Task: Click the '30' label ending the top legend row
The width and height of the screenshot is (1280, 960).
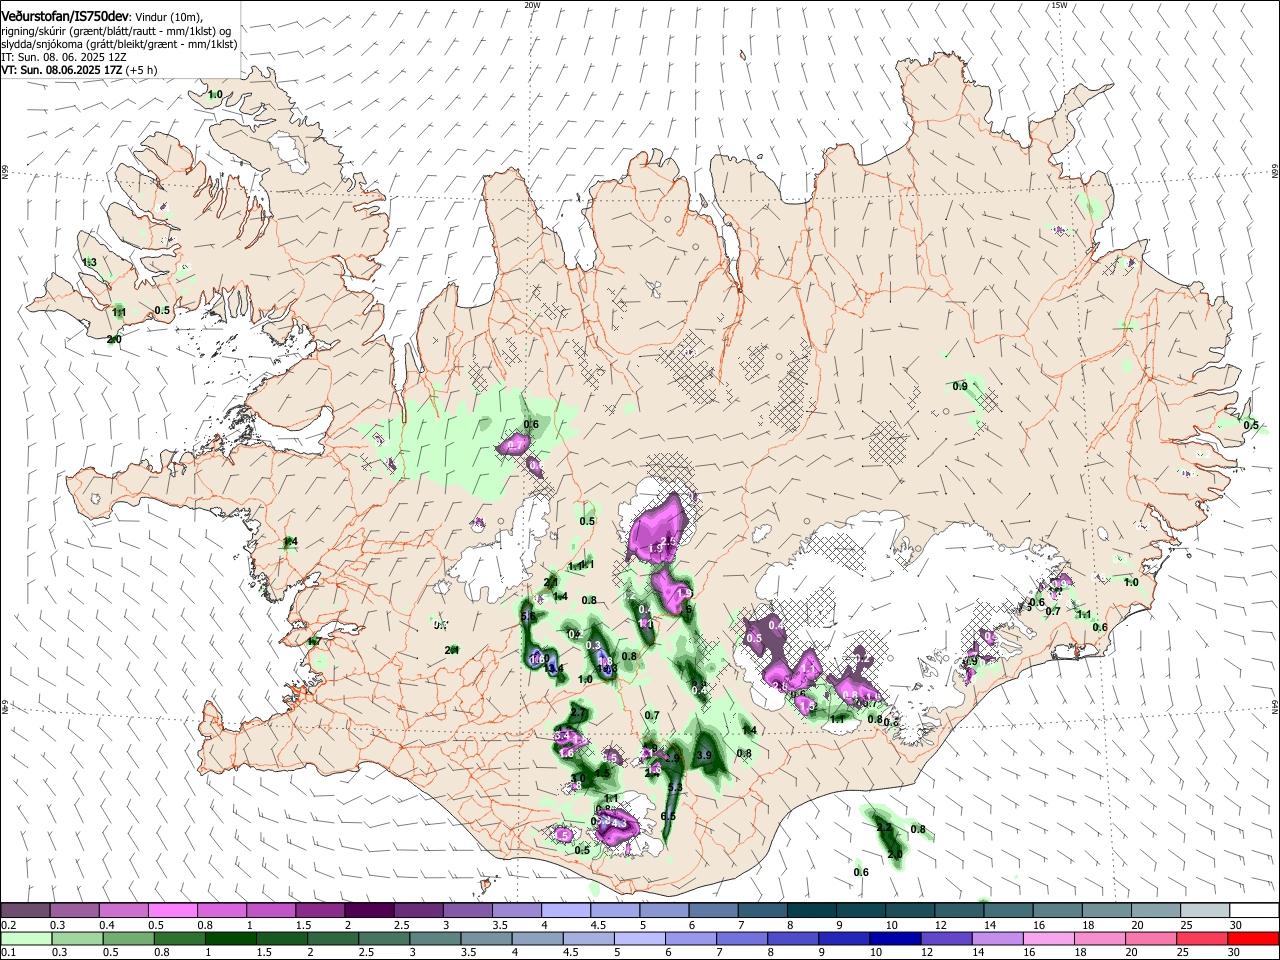Action: (1235, 925)
